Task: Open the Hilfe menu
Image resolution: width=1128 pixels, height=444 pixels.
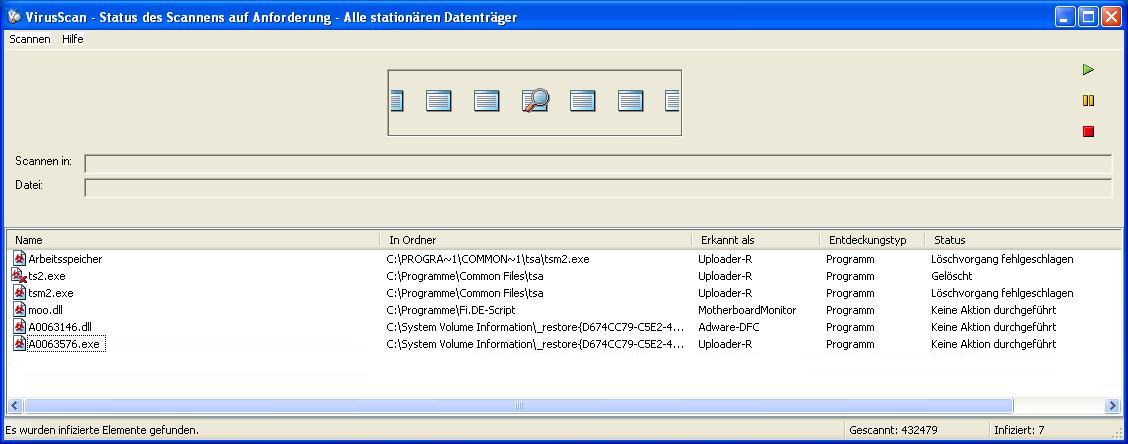Action: (x=73, y=40)
